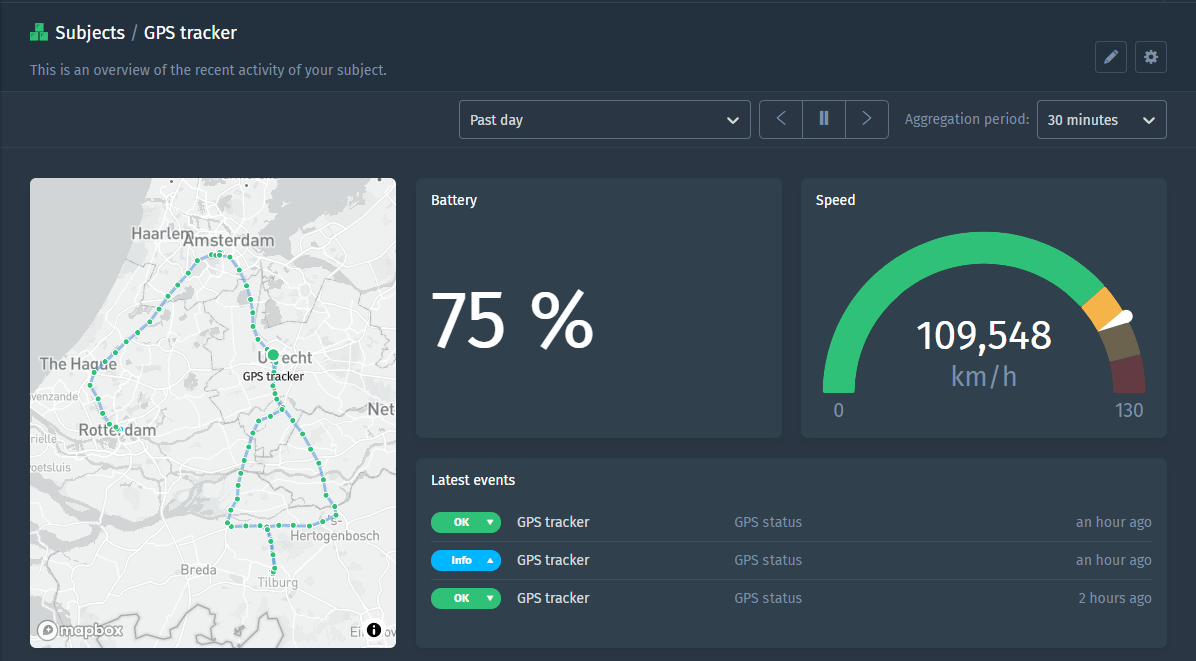Open the Past day time range dropdown
Image resolution: width=1196 pixels, height=661 pixels.
coord(604,120)
